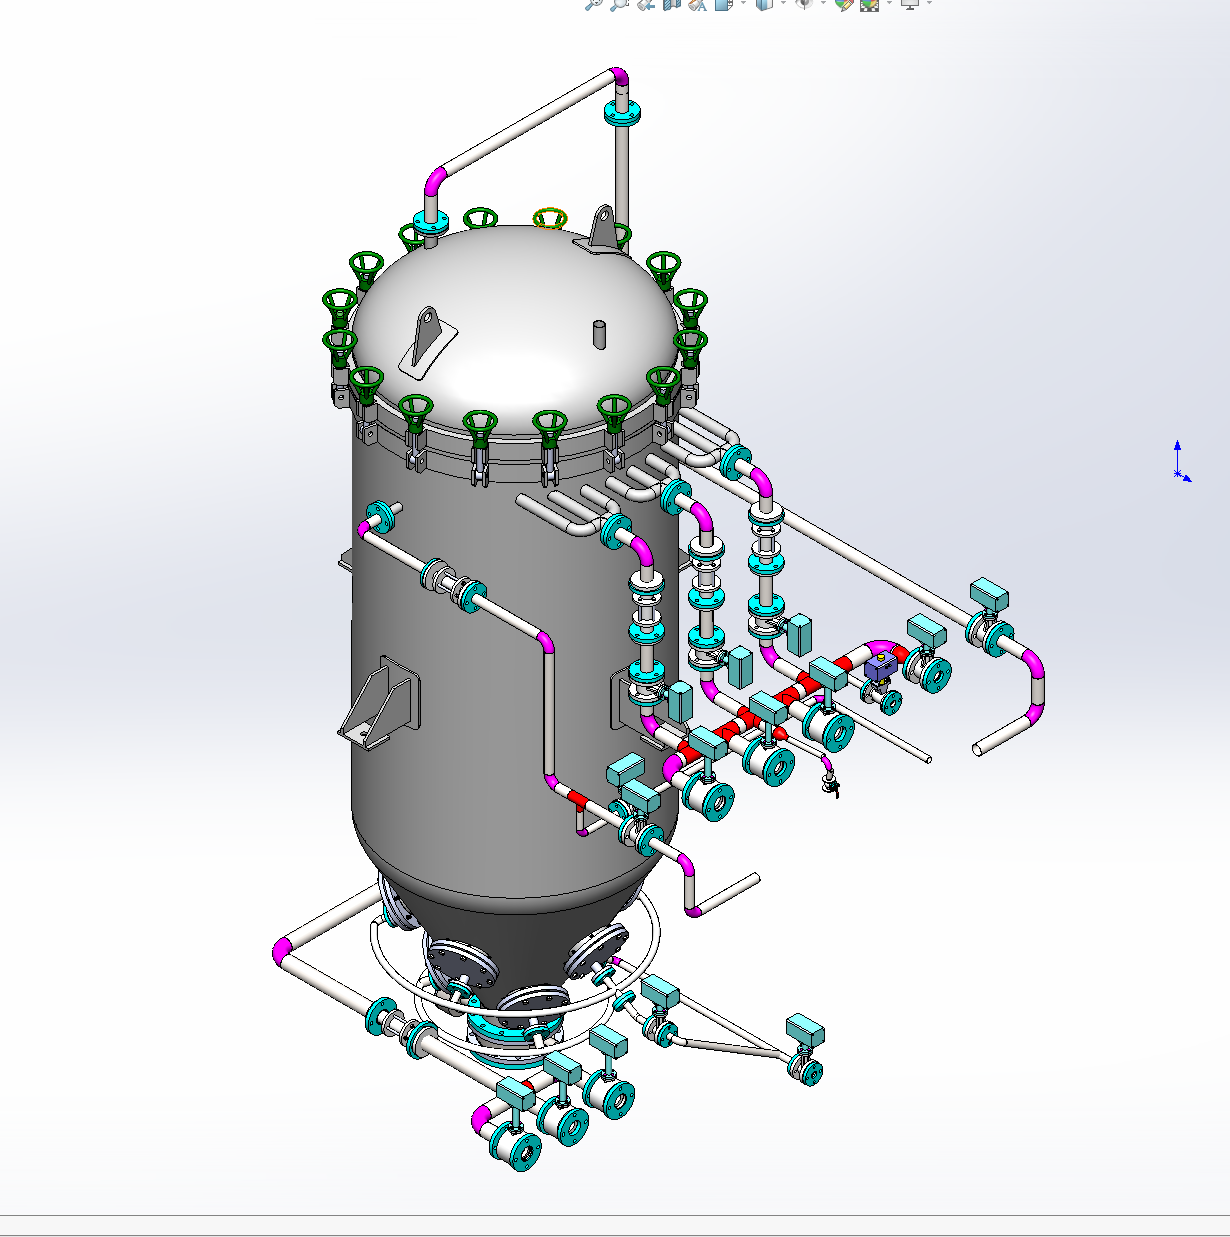Open Dynamic Annotation Views icon

click(697, 4)
